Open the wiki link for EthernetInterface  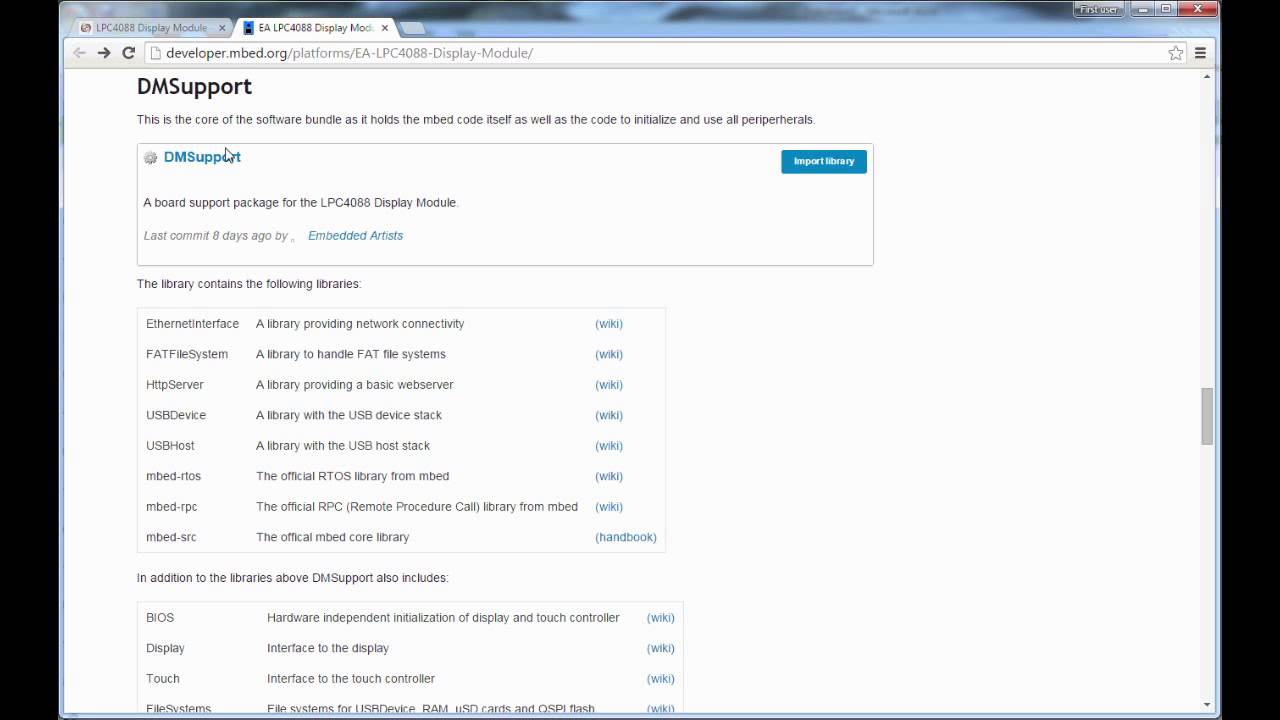(x=609, y=324)
